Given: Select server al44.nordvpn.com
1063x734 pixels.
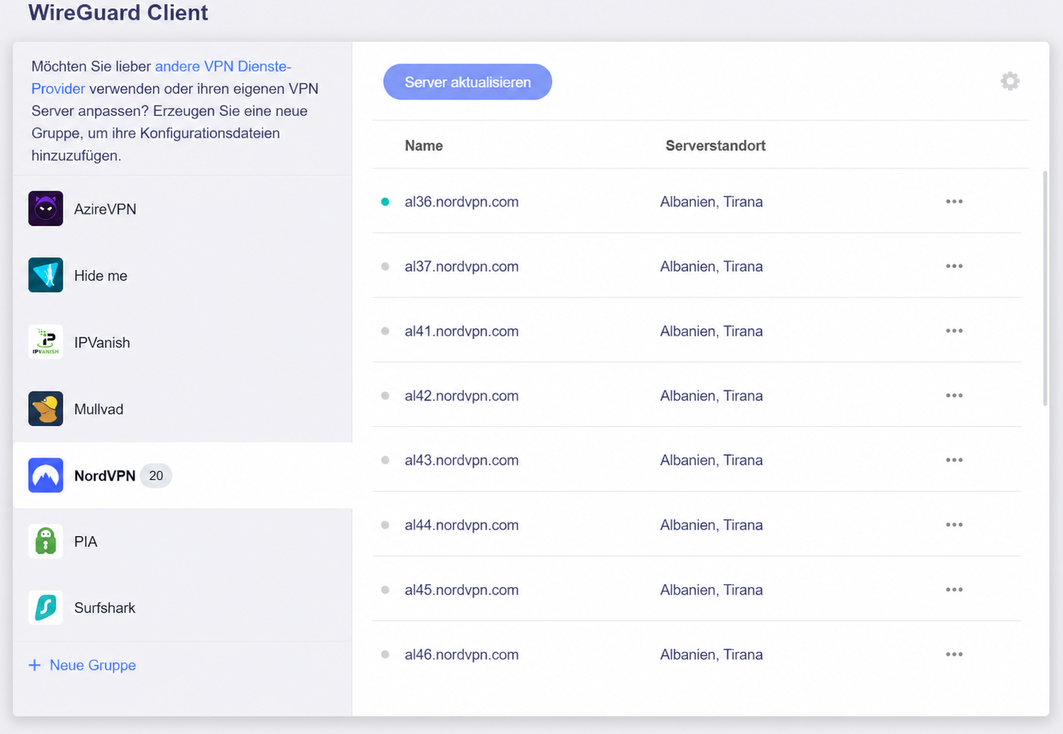Looking at the screenshot, I should (x=462, y=525).
